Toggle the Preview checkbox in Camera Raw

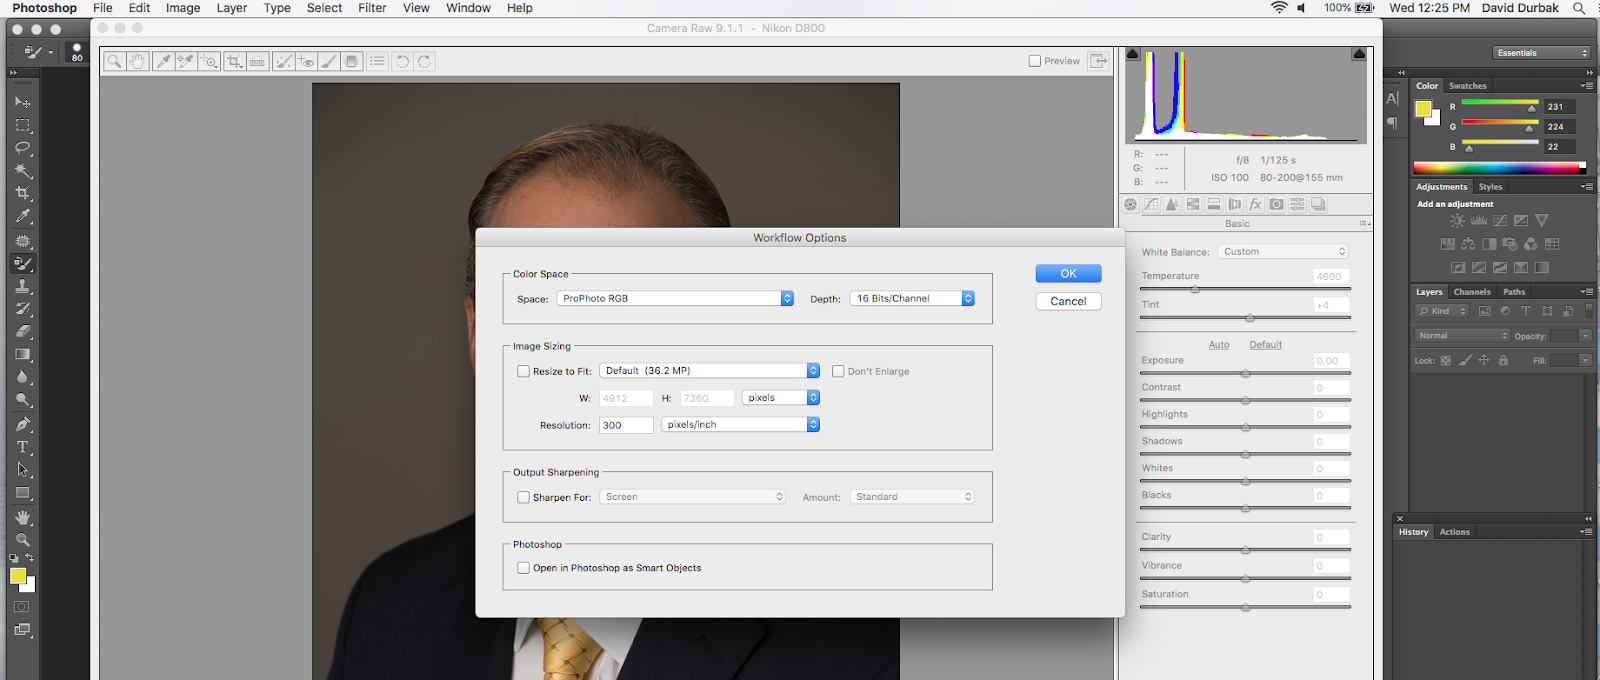point(1035,61)
